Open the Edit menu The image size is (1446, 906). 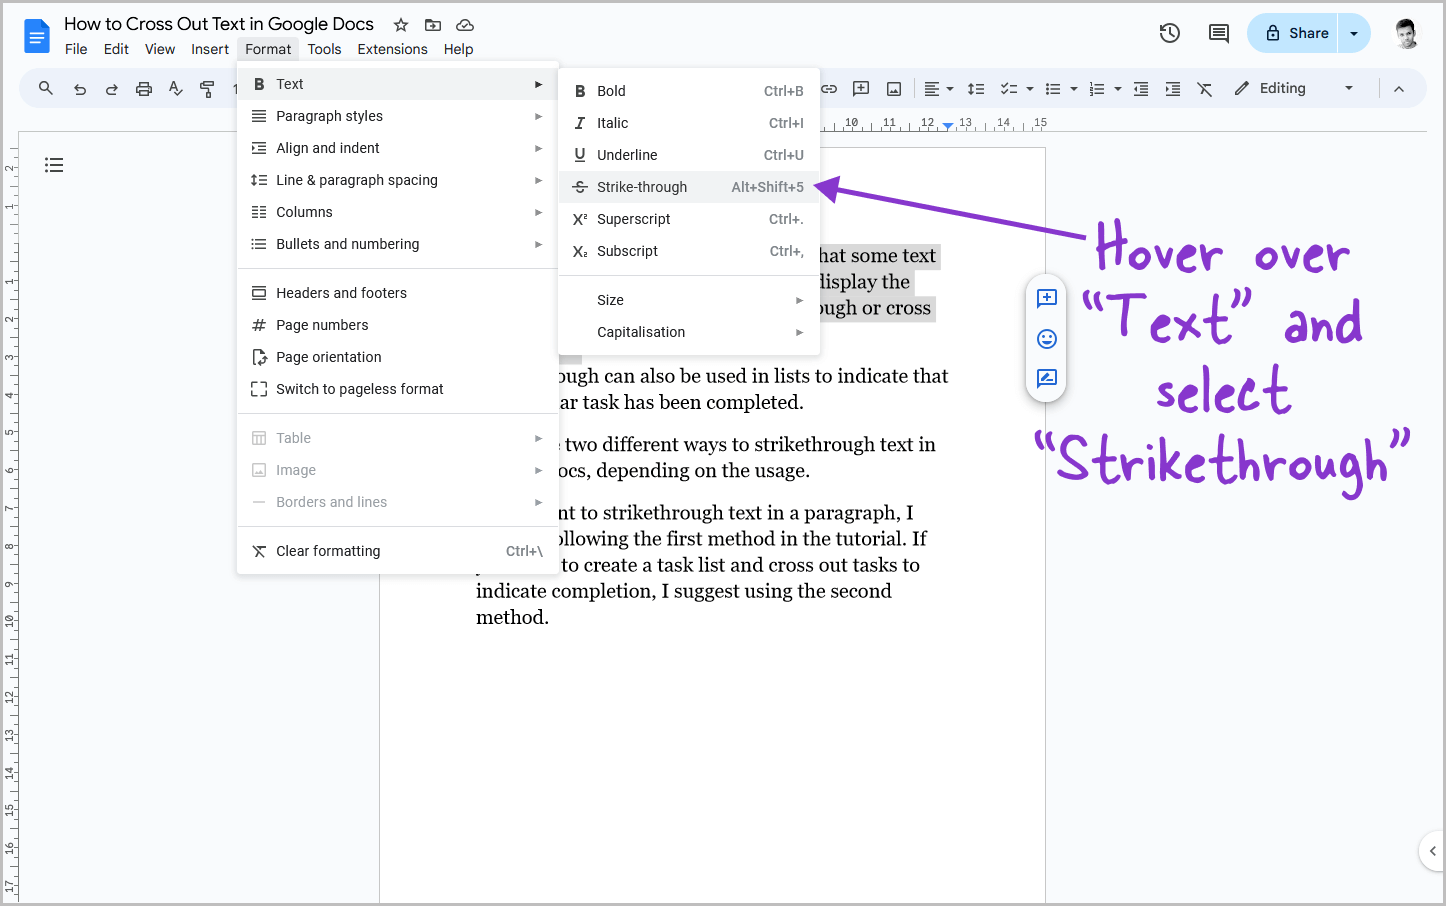[116, 49]
